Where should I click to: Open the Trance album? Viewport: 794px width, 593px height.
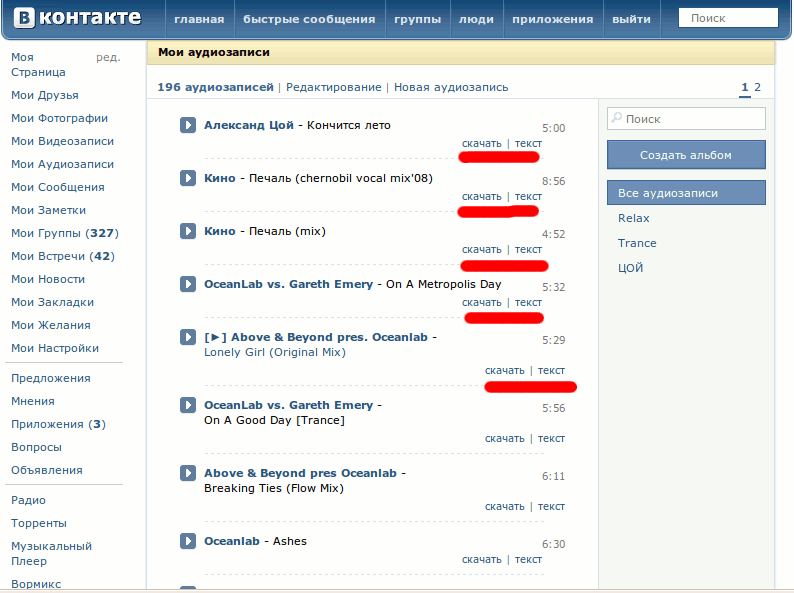pyautogui.click(x=637, y=243)
